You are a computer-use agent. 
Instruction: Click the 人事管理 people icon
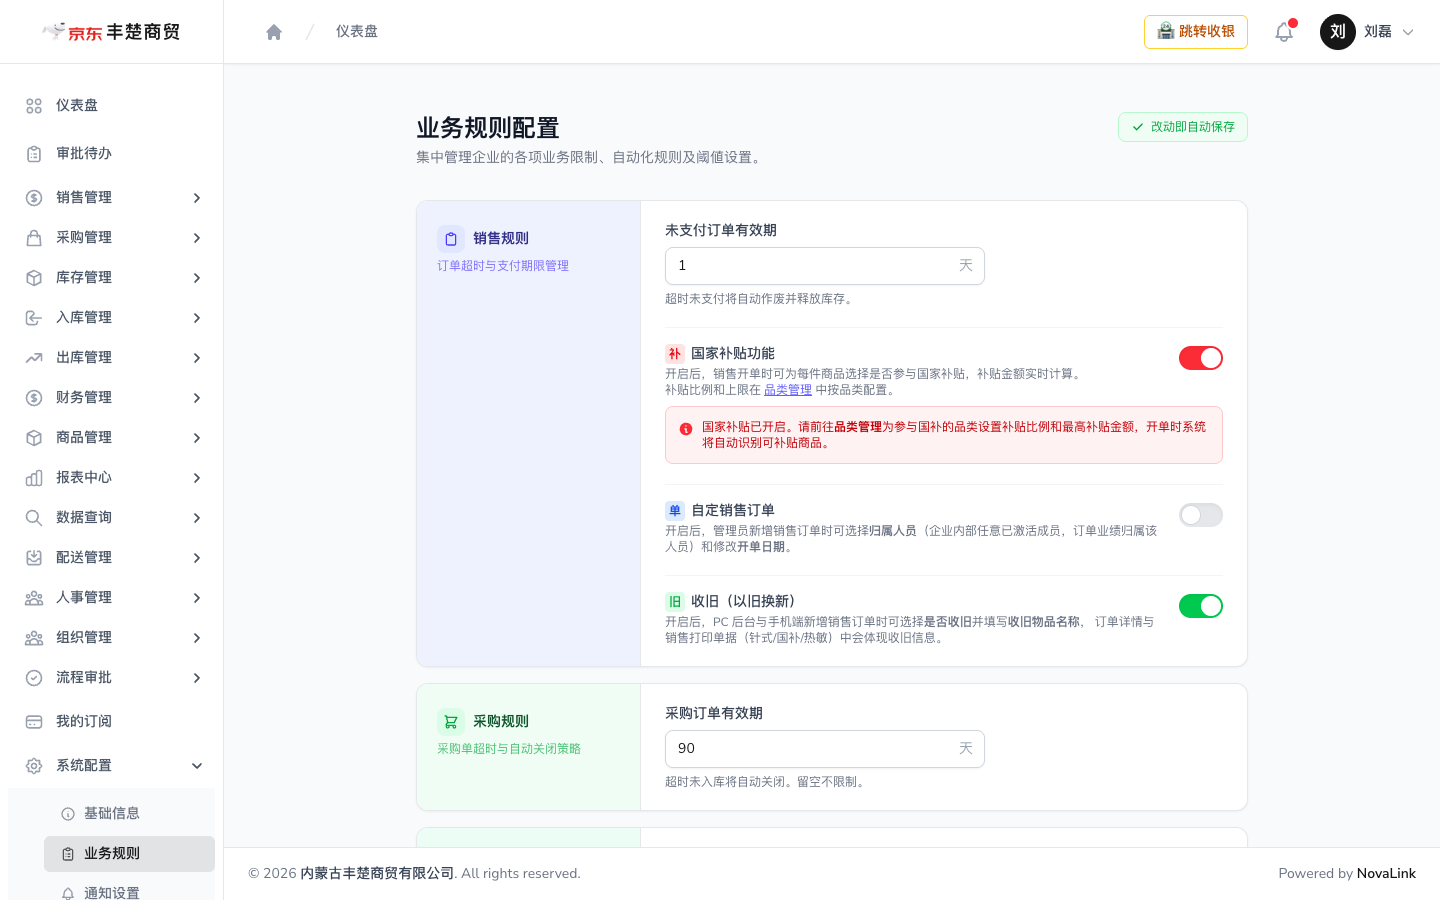pyautogui.click(x=34, y=598)
